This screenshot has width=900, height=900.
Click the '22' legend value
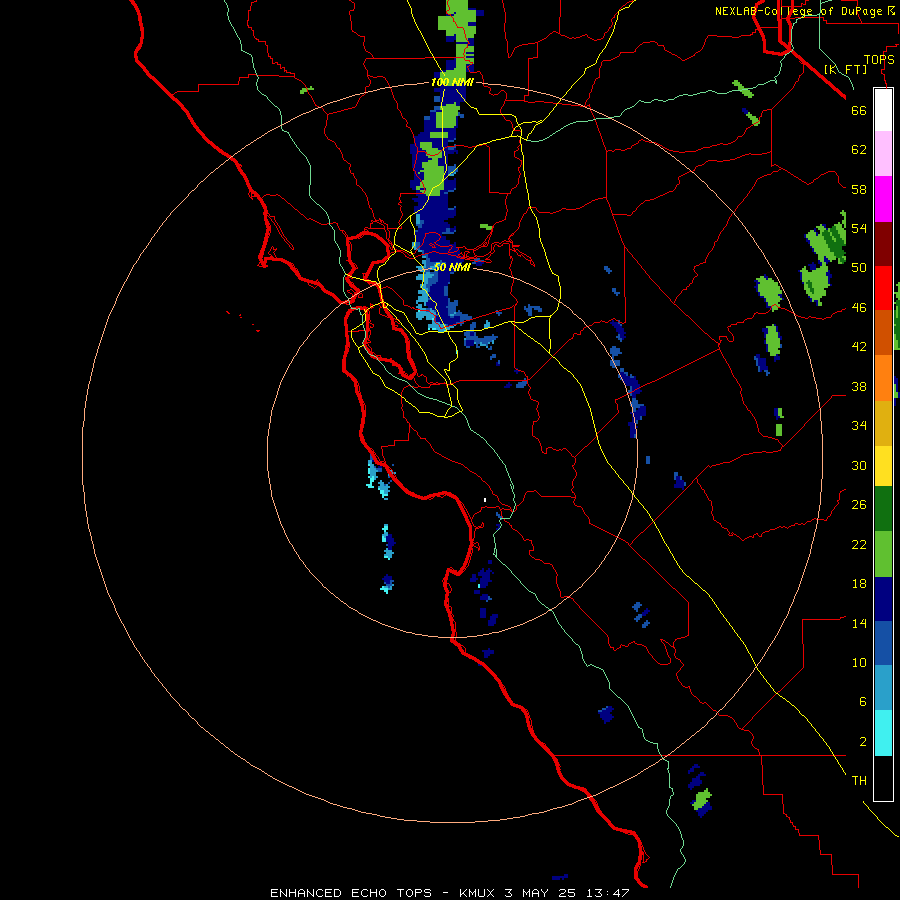point(859,544)
